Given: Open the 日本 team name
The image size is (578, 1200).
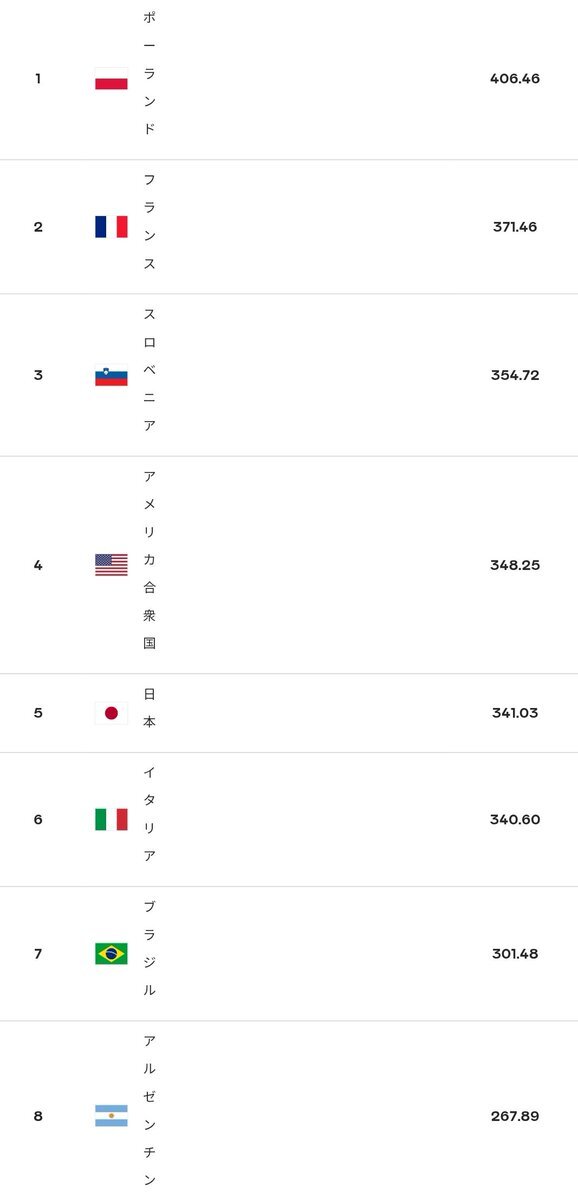Looking at the screenshot, I should 149,708.
